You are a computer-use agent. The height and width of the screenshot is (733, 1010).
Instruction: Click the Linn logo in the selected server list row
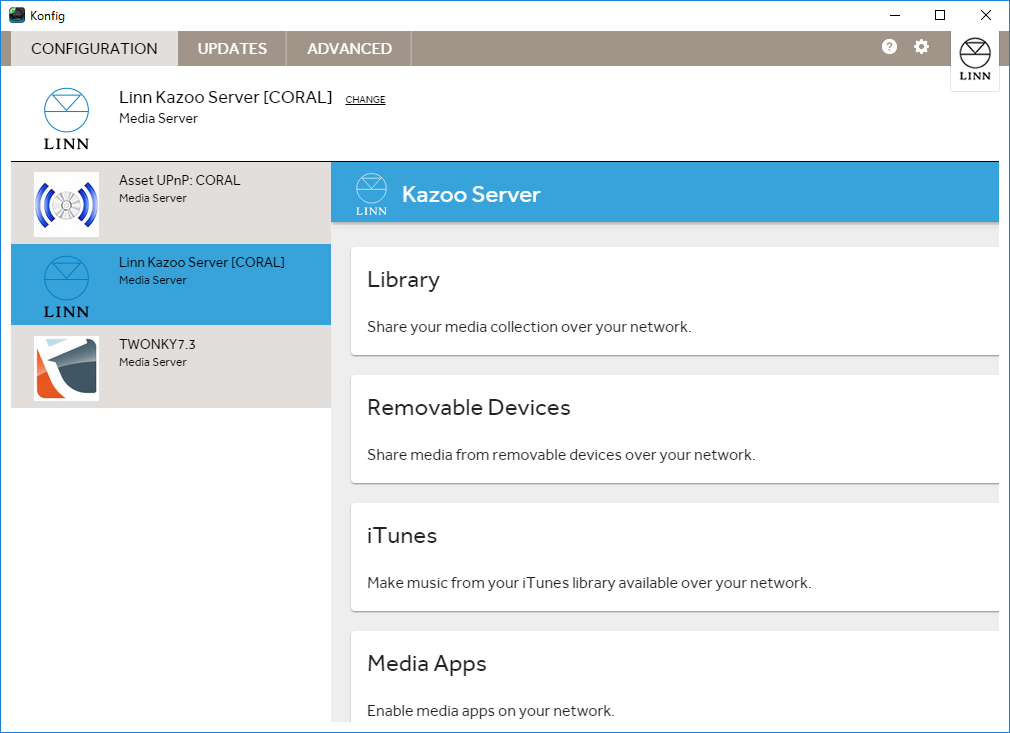[x=66, y=287]
